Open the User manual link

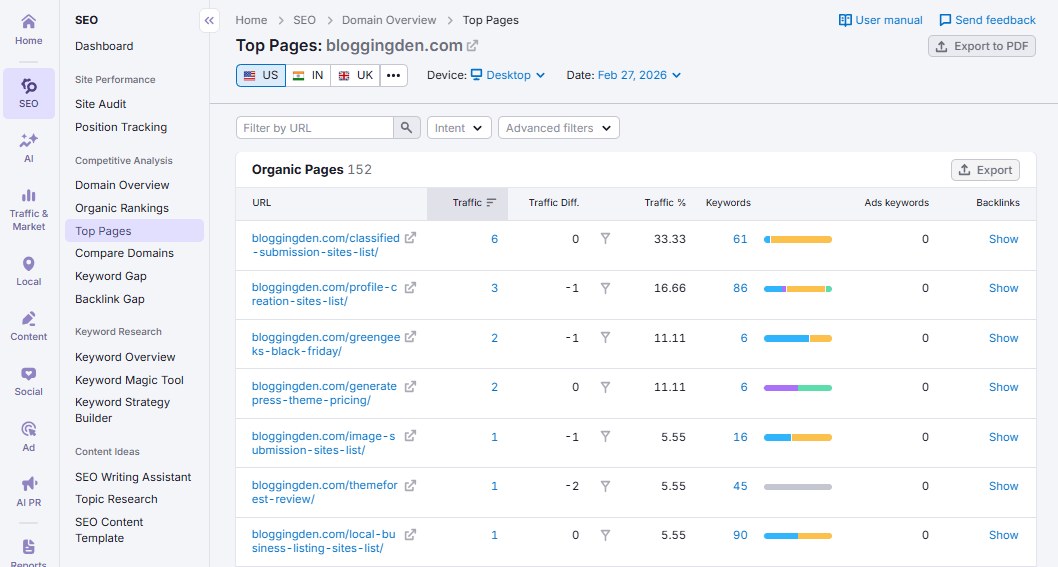coord(881,20)
